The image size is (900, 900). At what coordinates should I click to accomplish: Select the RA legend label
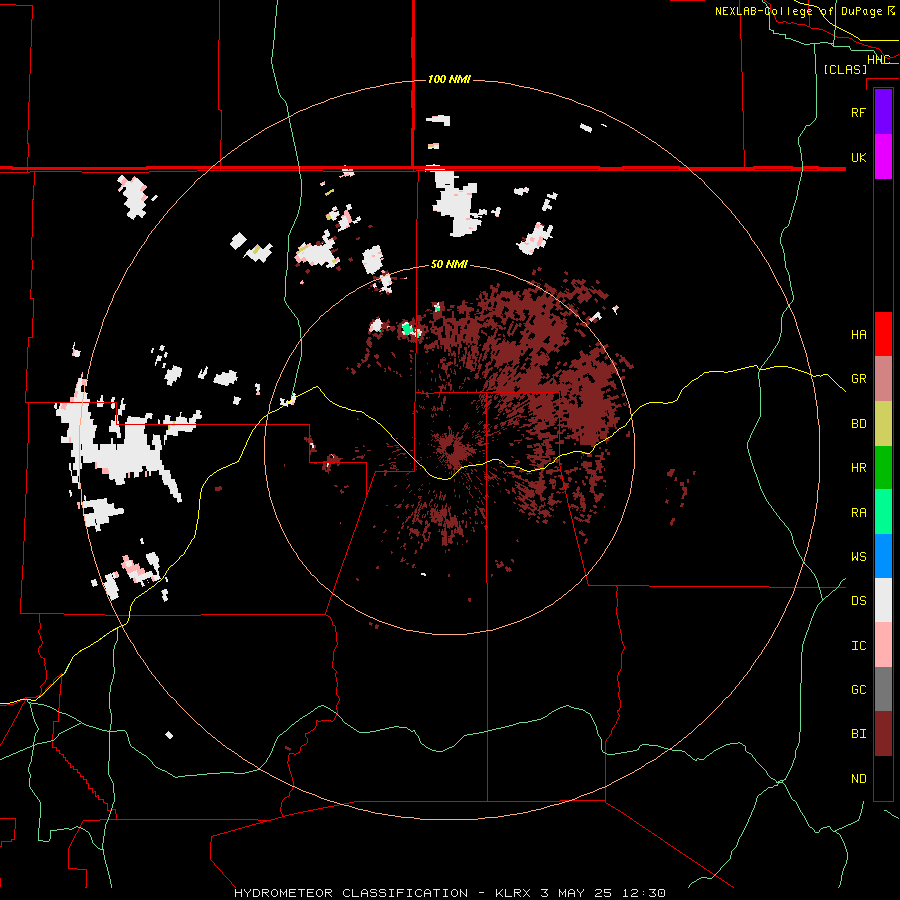(858, 513)
